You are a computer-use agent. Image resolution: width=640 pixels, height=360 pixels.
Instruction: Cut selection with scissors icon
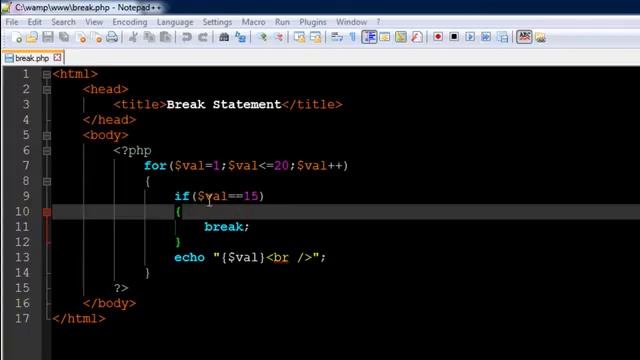[133, 38]
